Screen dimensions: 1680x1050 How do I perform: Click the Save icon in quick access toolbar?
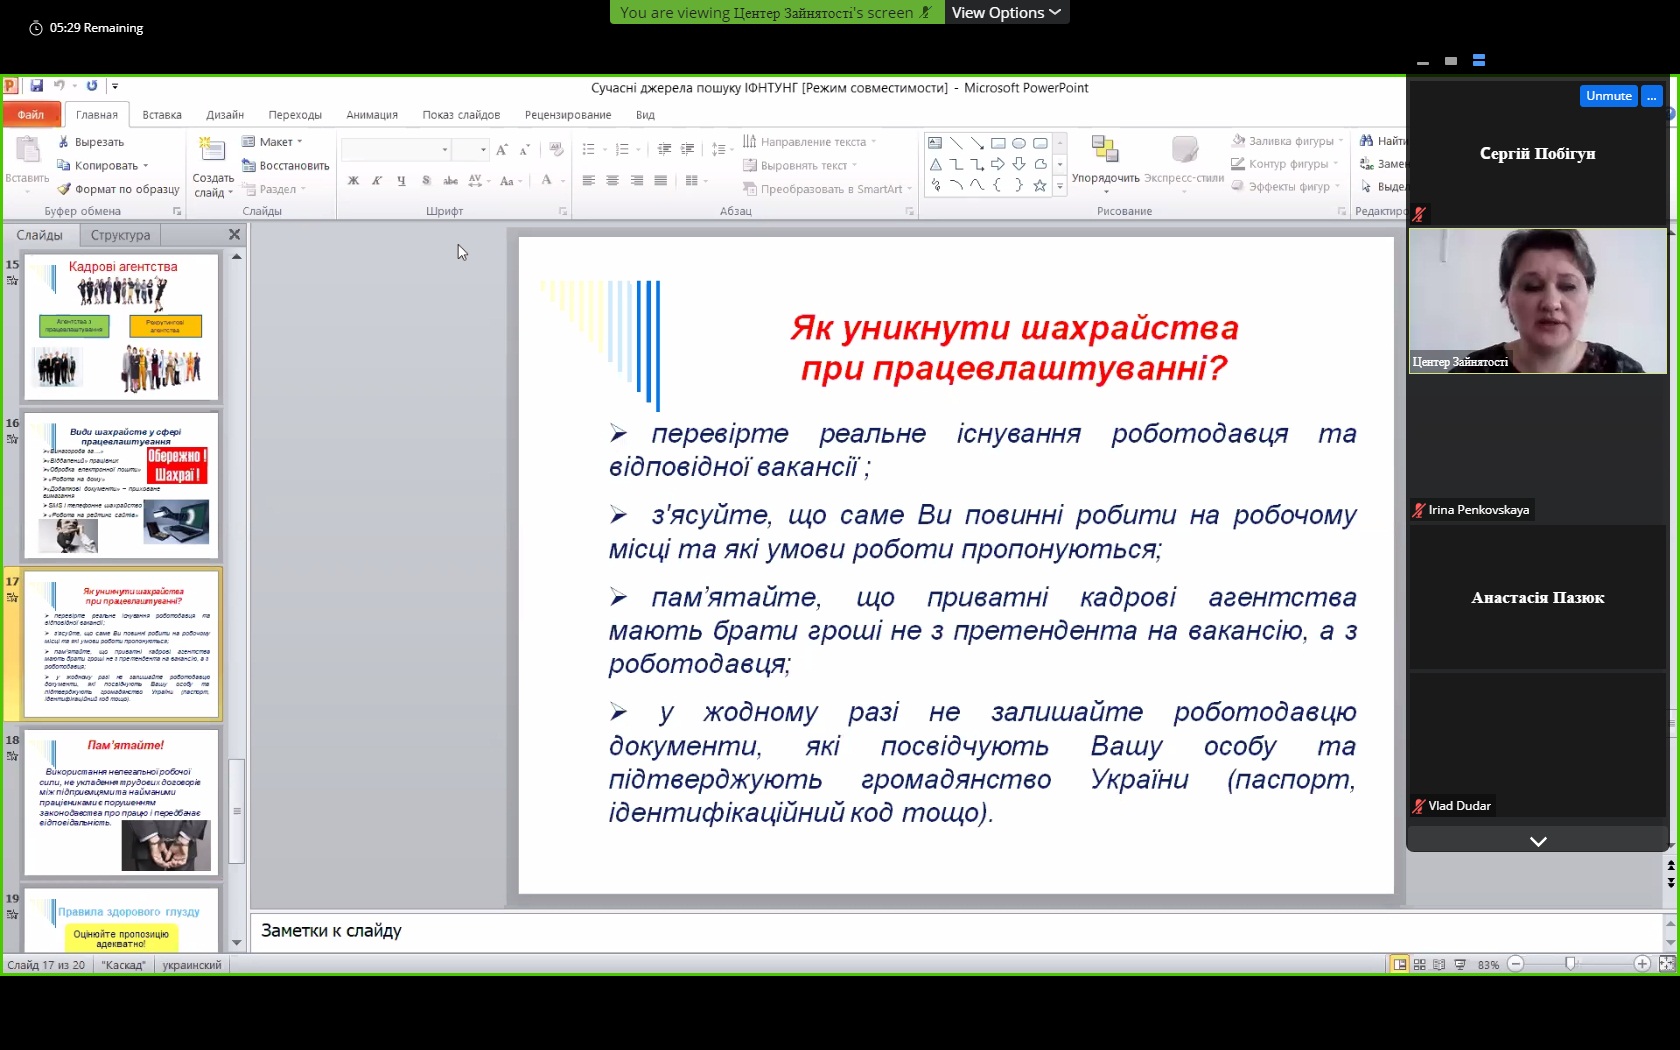(x=37, y=86)
